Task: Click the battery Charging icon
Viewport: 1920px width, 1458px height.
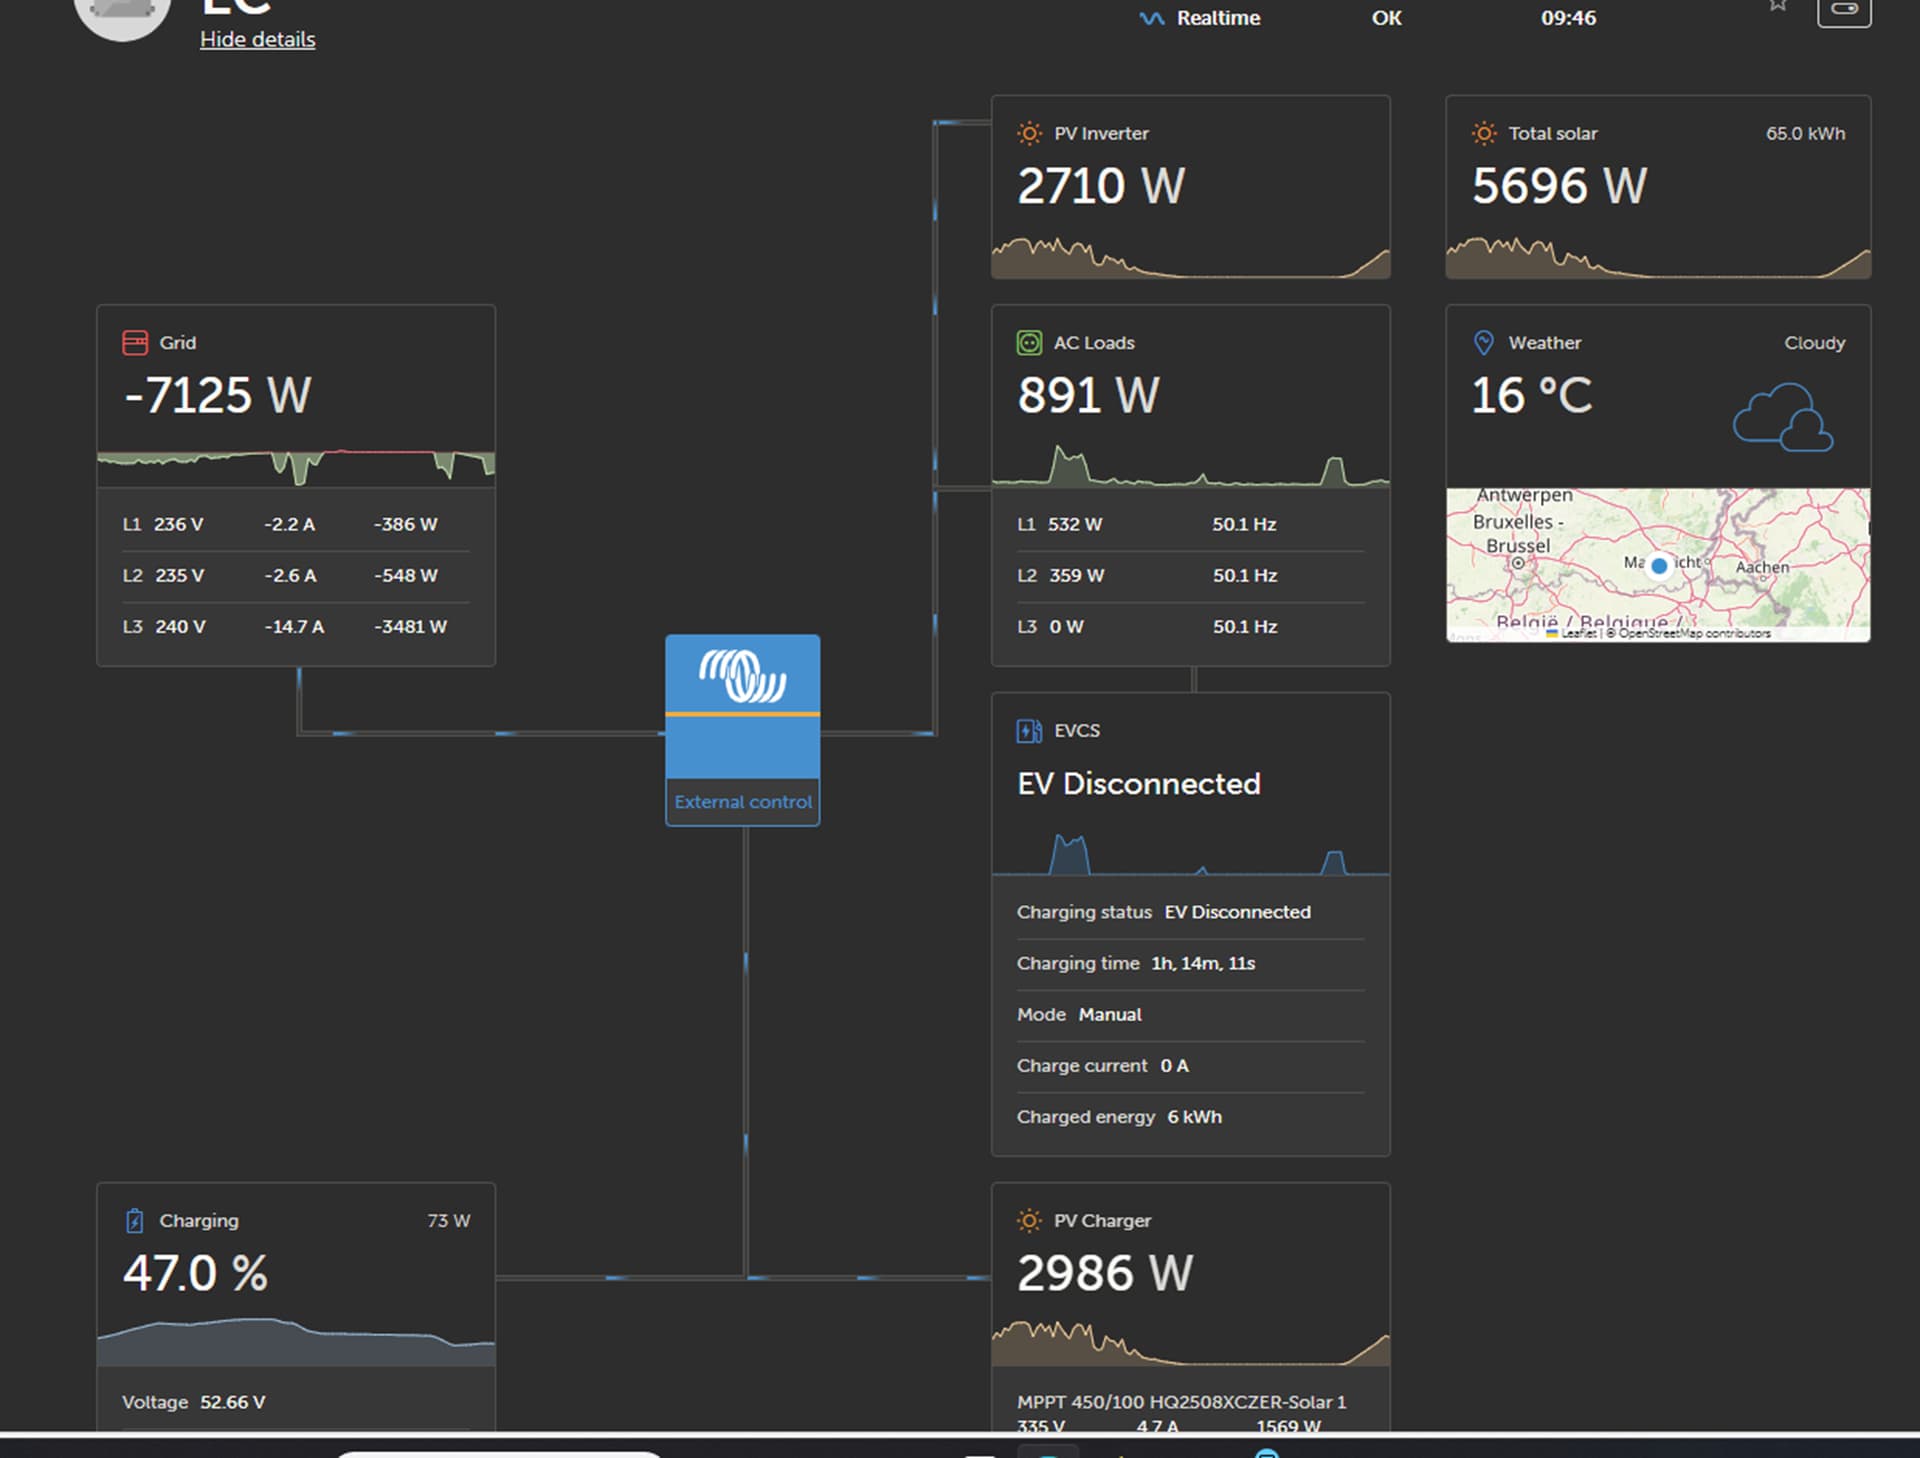Action: [135, 1221]
